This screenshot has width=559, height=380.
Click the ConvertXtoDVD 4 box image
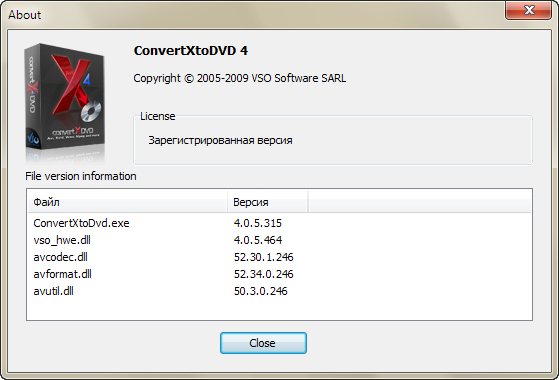[65, 102]
